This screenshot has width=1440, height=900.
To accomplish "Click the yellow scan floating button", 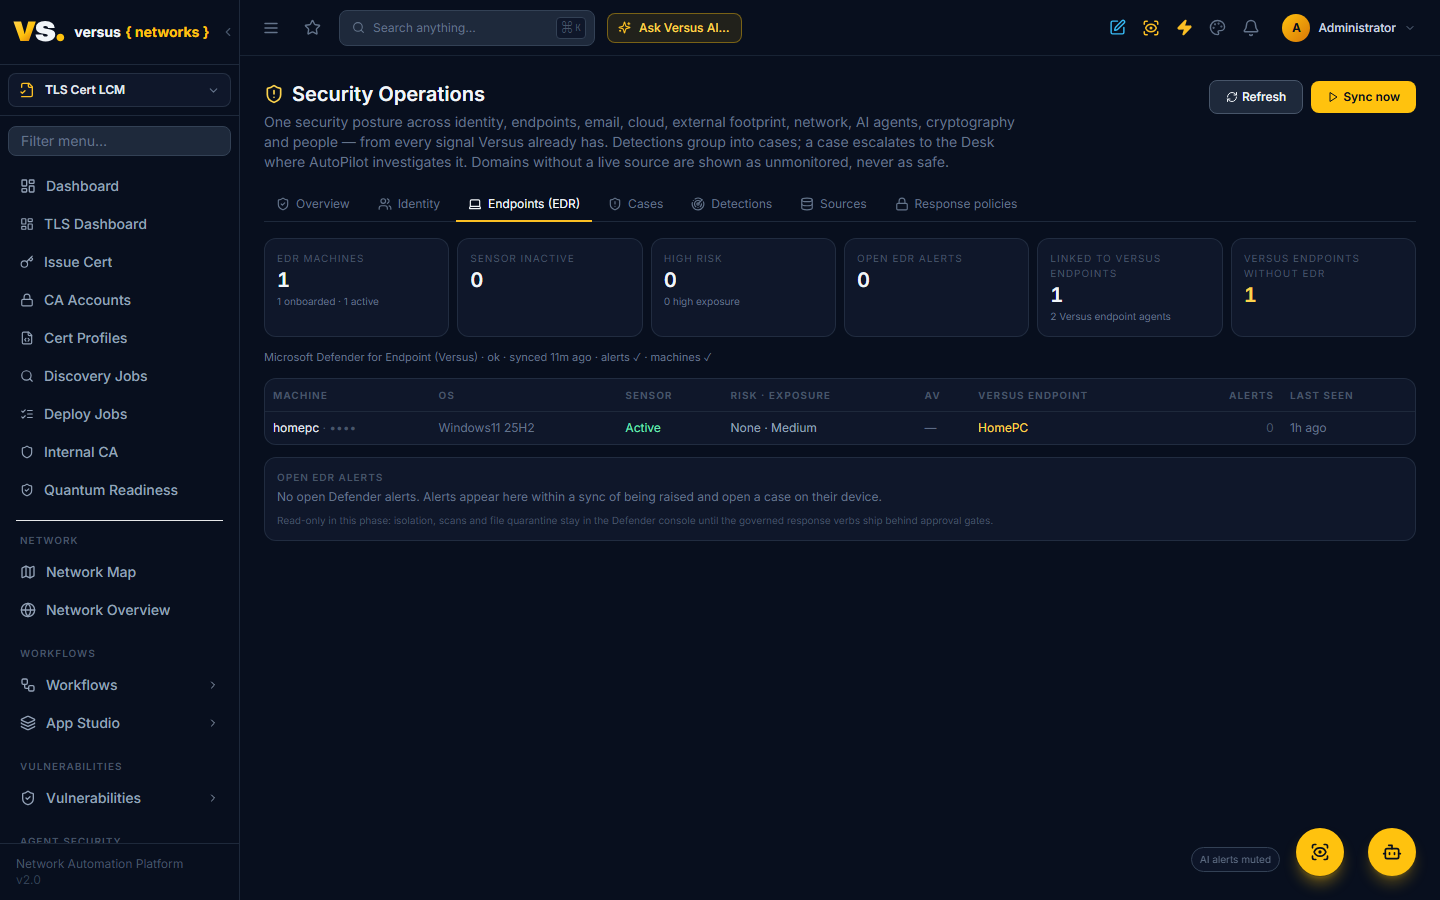I will [x=1320, y=852].
